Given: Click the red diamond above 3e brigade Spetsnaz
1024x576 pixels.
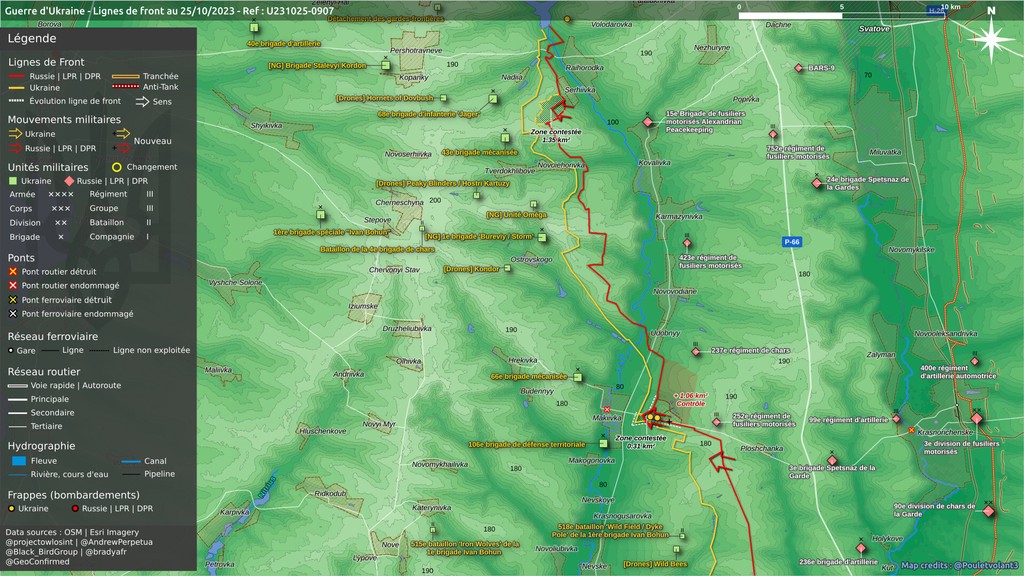Looking at the screenshot, I should click(832, 460).
